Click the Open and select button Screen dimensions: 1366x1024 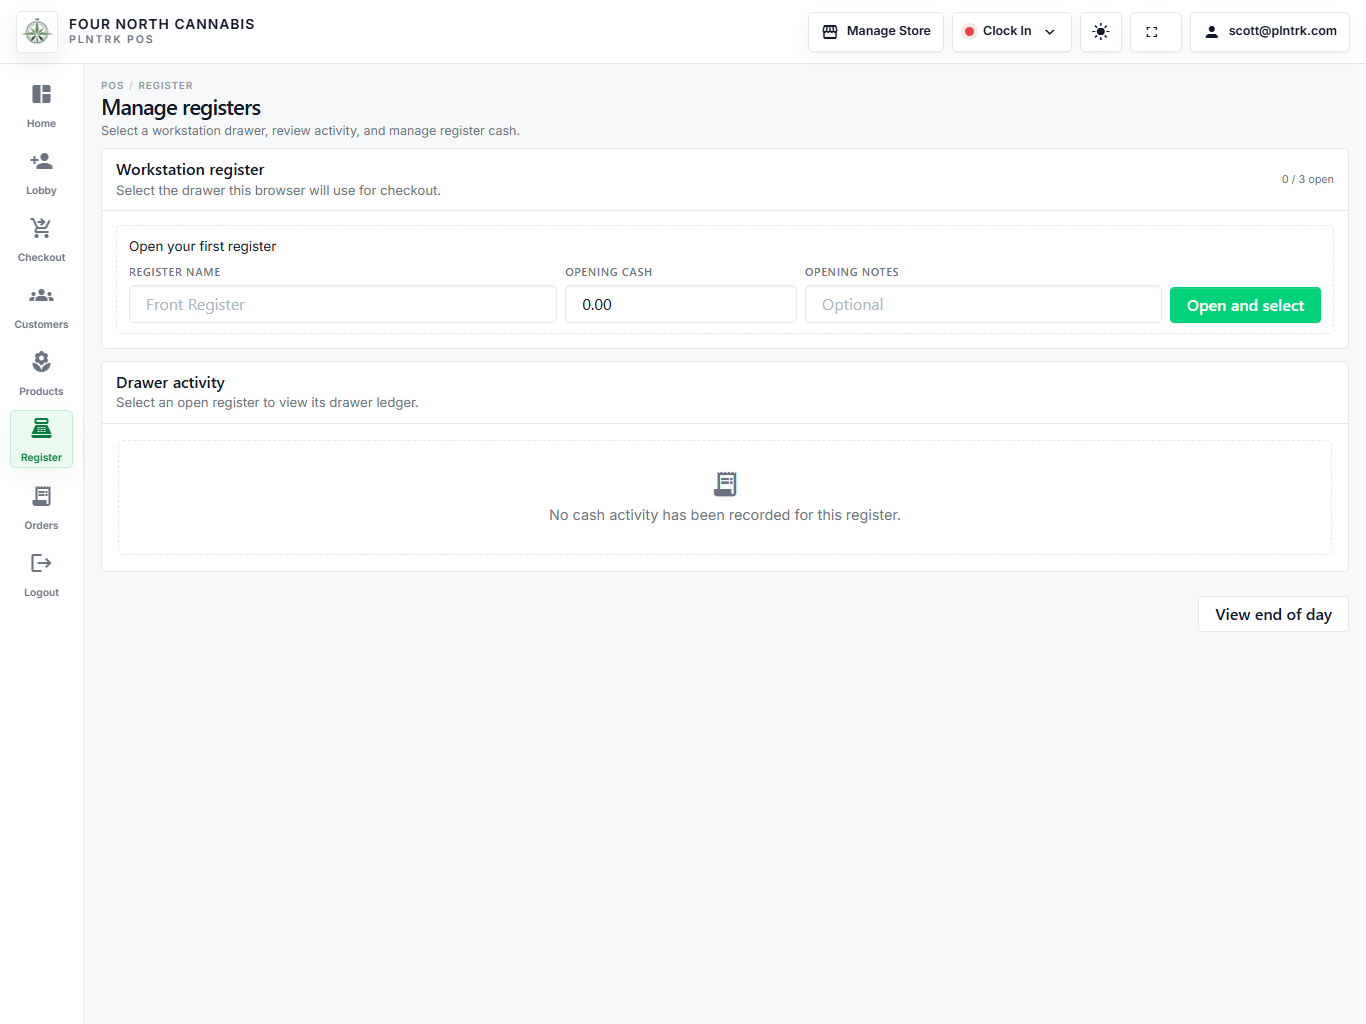(1245, 305)
